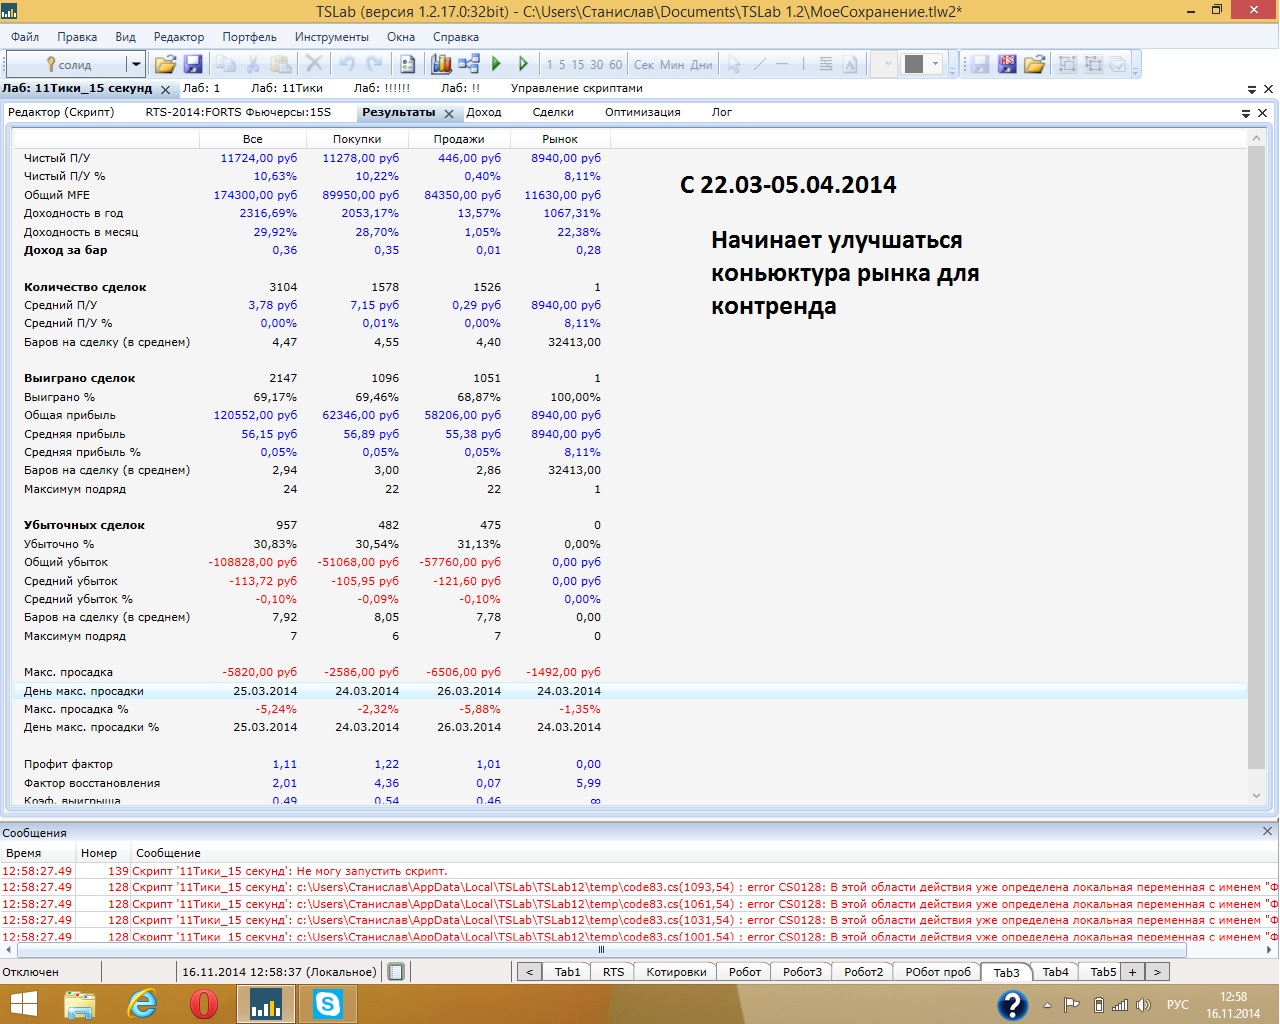Open the lab tabs list dropdown arrow

[x=1252, y=89]
